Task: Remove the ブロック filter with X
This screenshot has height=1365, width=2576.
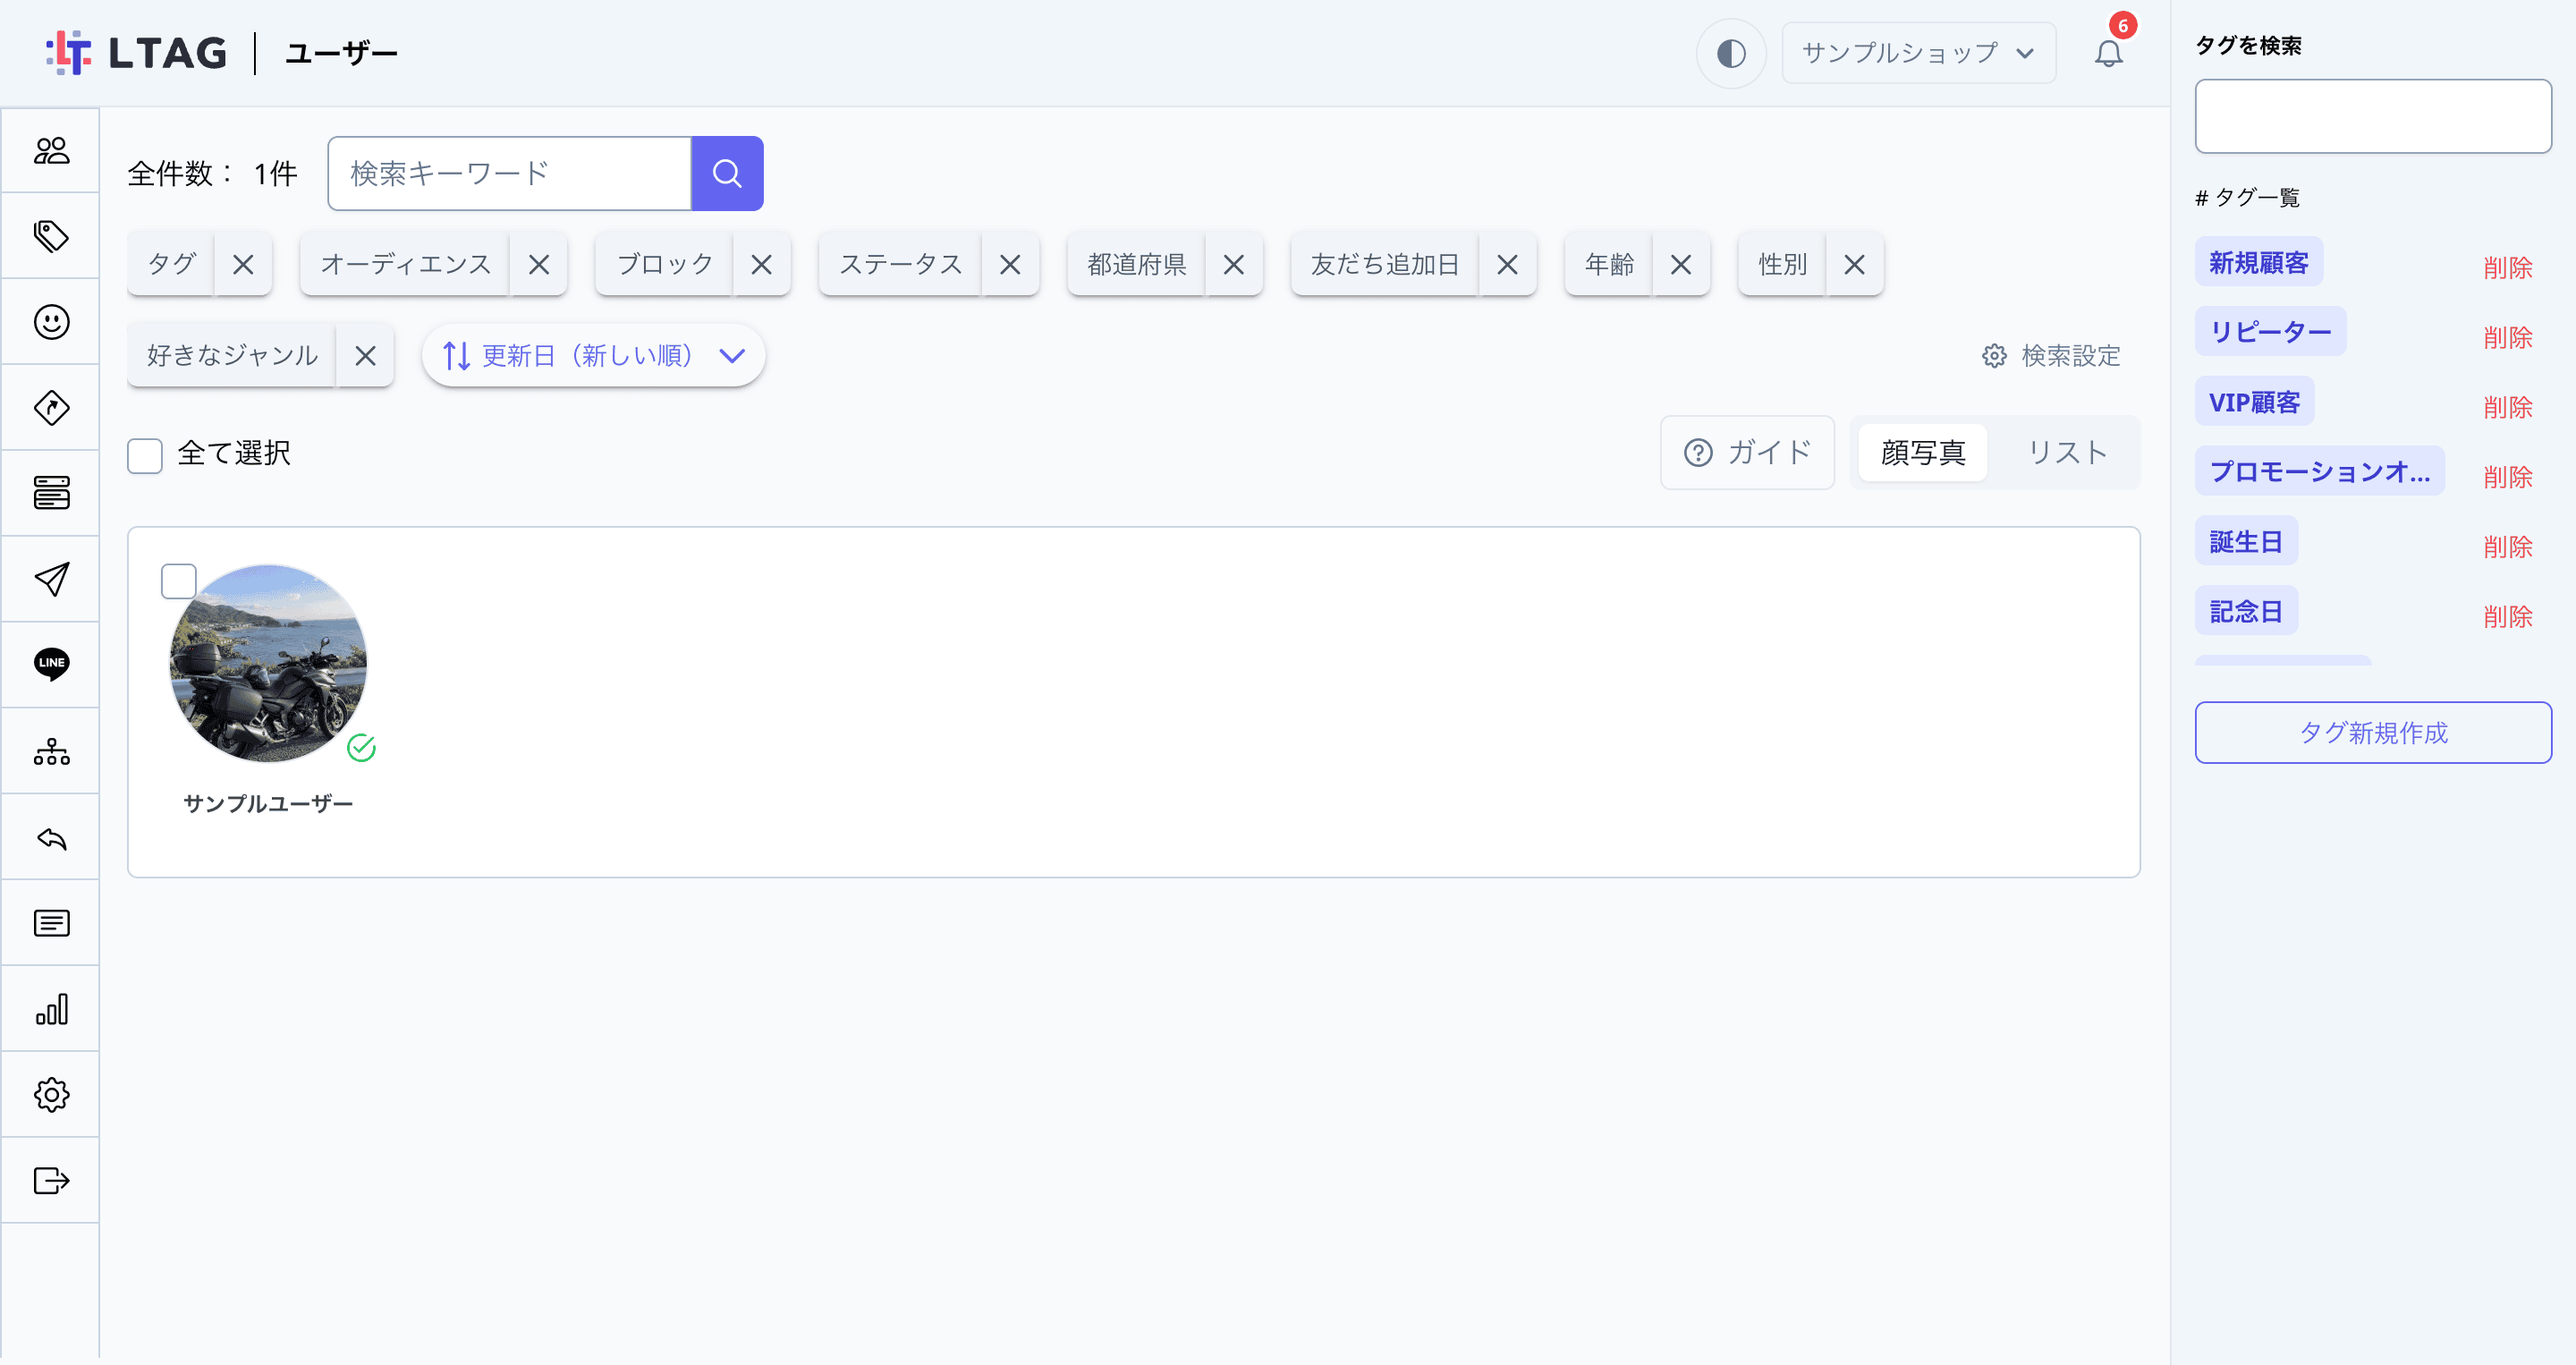Action: click(x=761, y=264)
